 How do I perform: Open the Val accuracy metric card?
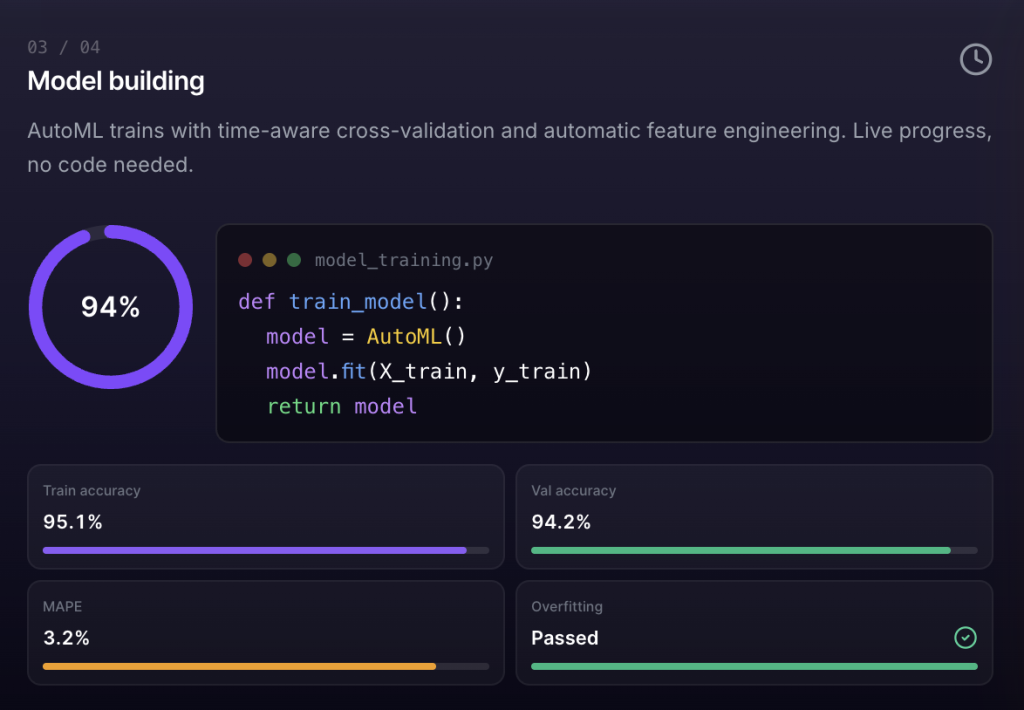pyautogui.click(x=754, y=515)
